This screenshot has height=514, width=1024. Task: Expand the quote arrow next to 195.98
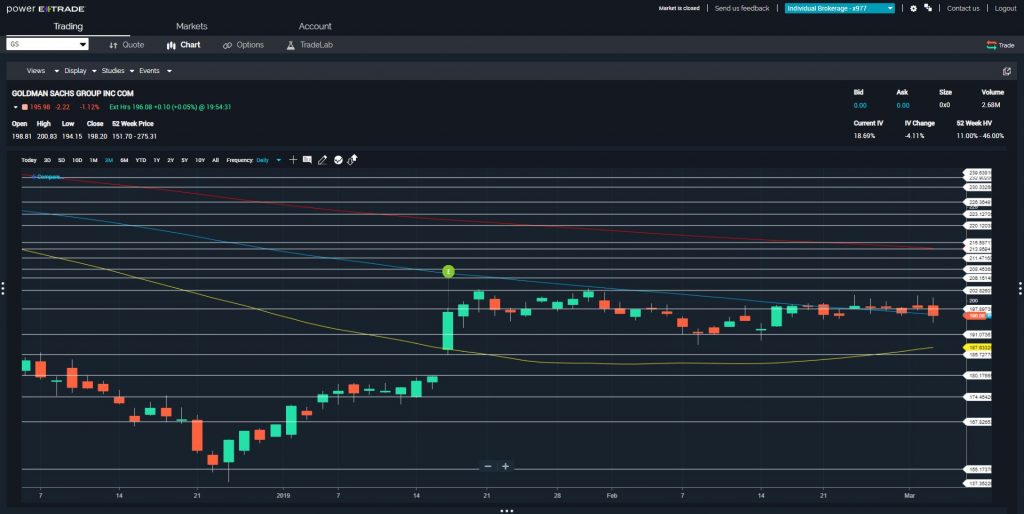pyautogui.click(x=16, y=107)
